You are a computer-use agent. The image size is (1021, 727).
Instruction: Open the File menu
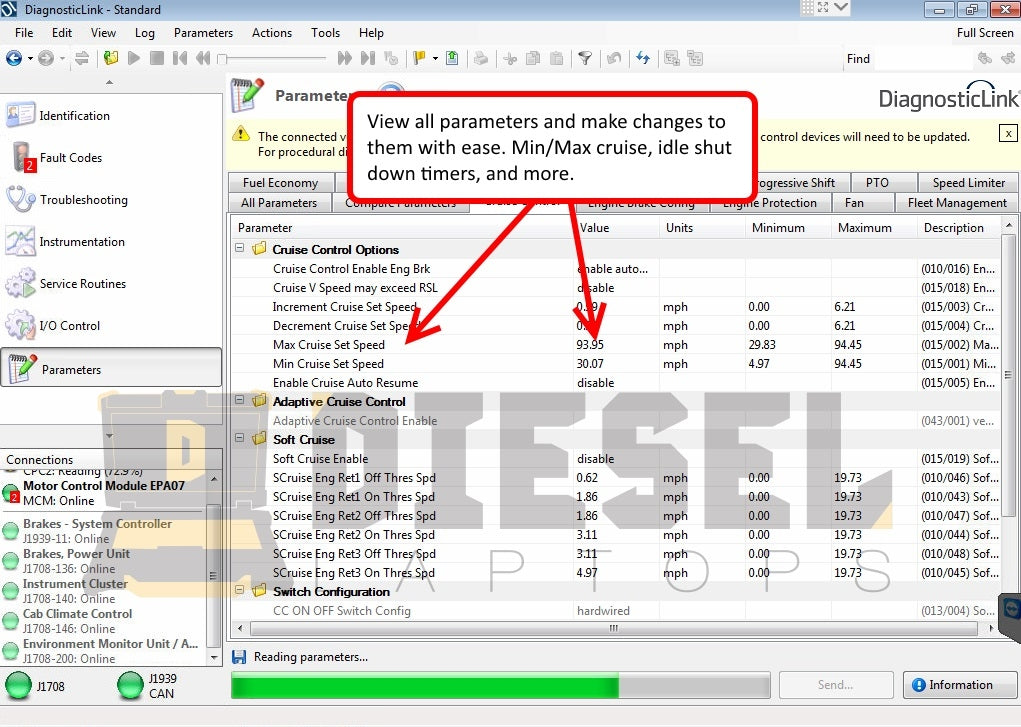click(x=24, y=33)
